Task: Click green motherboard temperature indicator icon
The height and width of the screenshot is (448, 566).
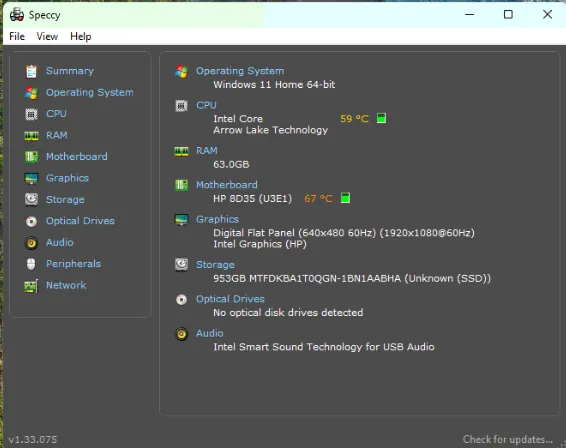Action: (x=345, y=198)
